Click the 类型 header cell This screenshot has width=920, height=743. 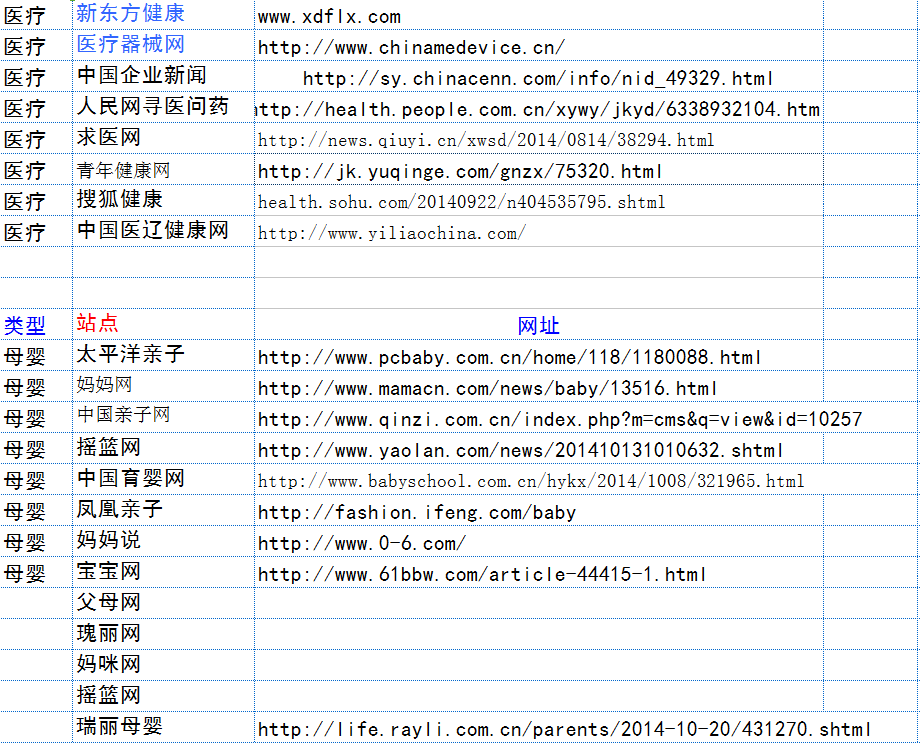36,325
